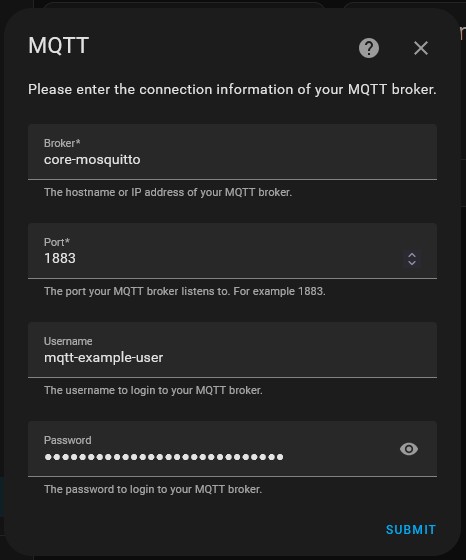The height and width of the screenshot is (560, 466).
Task: Click the password login helper text
Action: click(x=153, y=489)
